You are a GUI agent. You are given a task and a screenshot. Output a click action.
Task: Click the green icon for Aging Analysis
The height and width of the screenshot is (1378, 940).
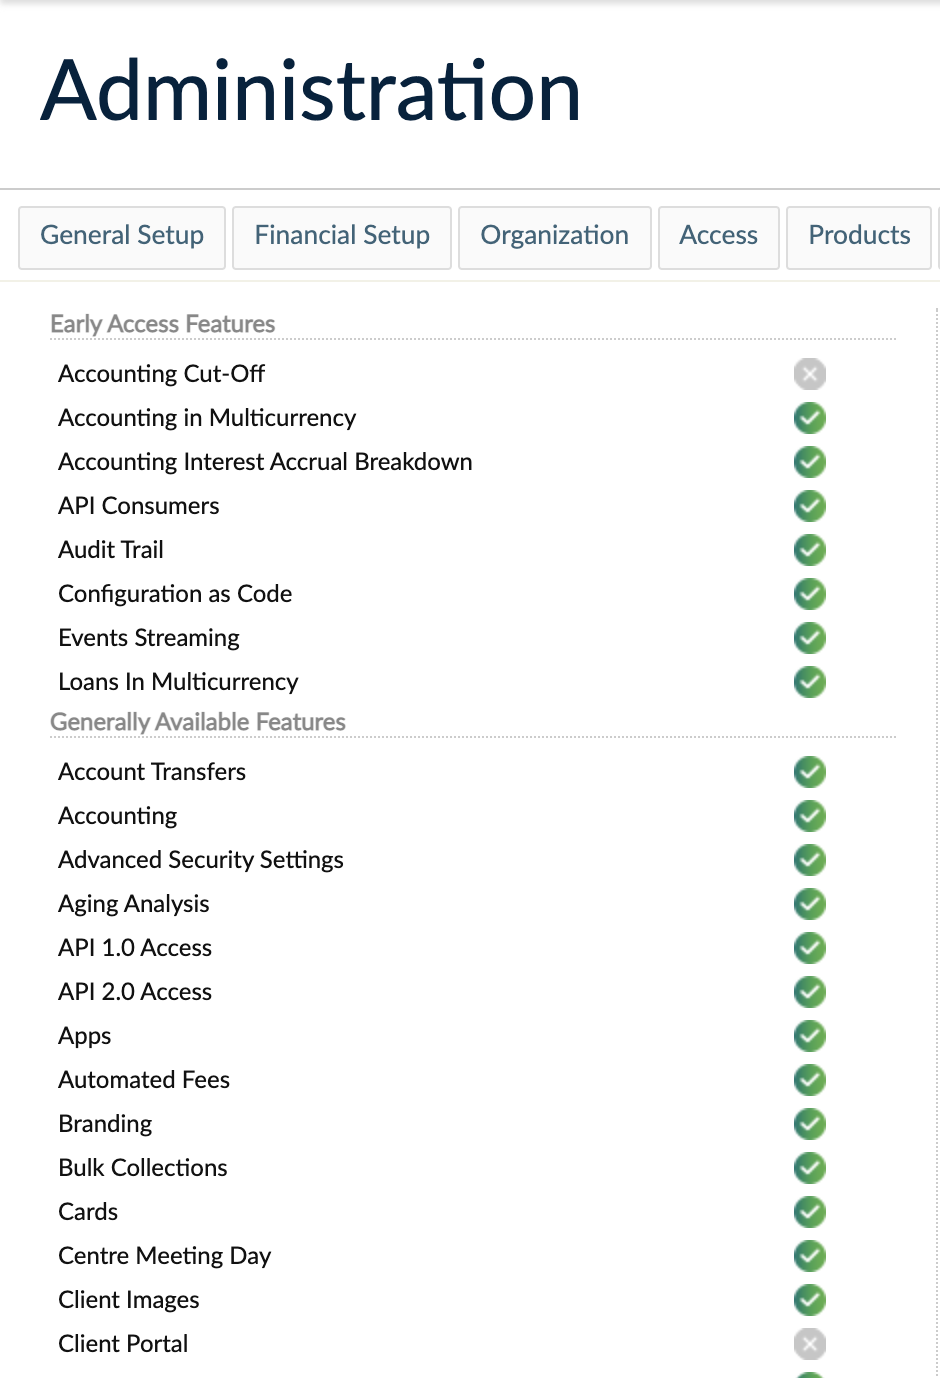809,904
